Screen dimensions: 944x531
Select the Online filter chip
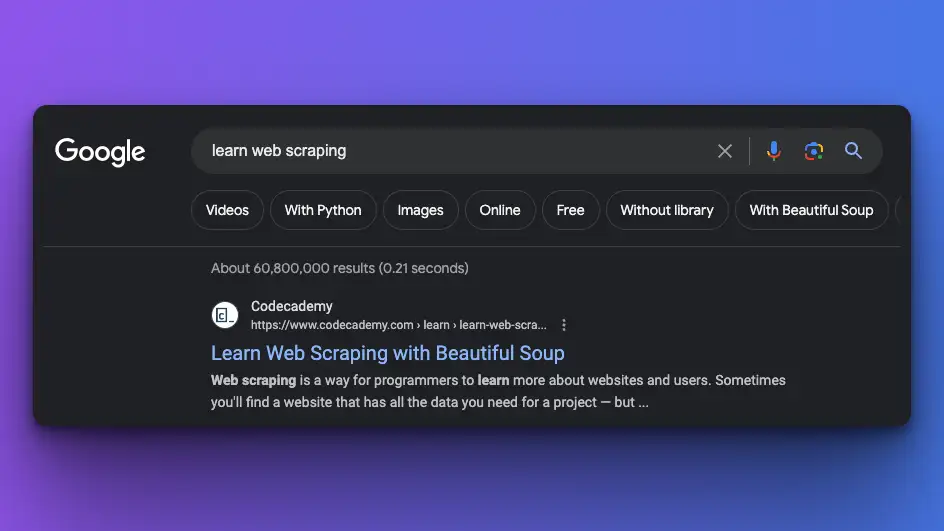pos(500,210)
